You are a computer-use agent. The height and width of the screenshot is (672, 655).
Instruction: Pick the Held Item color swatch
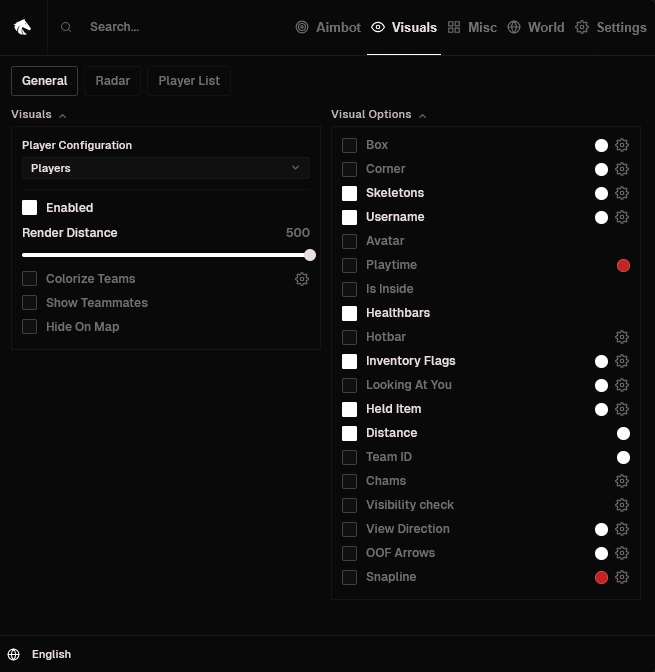coord(601,409)
